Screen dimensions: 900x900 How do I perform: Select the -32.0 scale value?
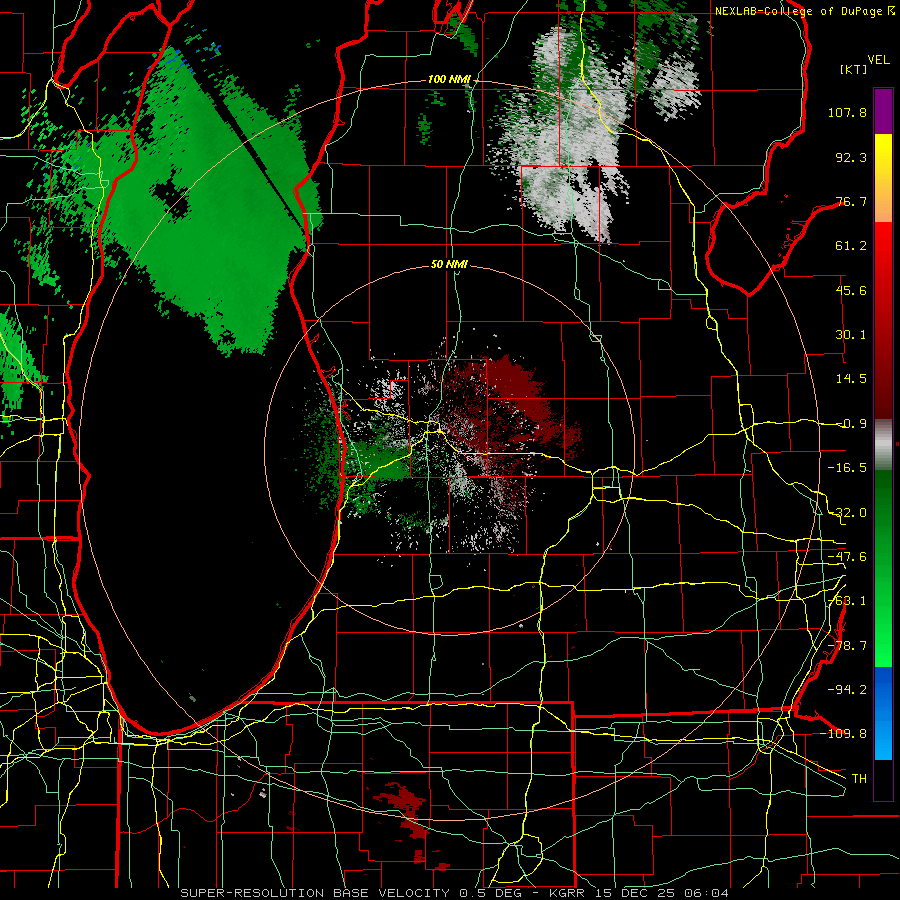point(847,512)
